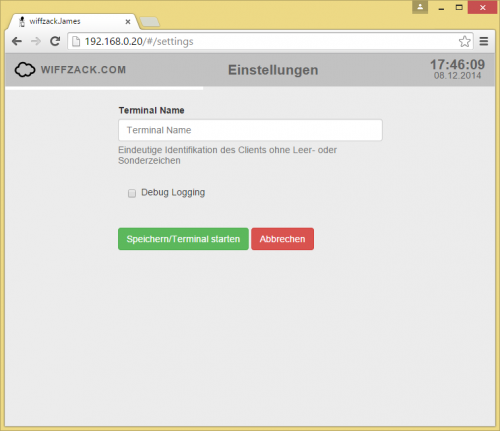This screenshot has width=500, height=431.
Task: Click the wiffzack cloud logo
Action: (25, 70)
